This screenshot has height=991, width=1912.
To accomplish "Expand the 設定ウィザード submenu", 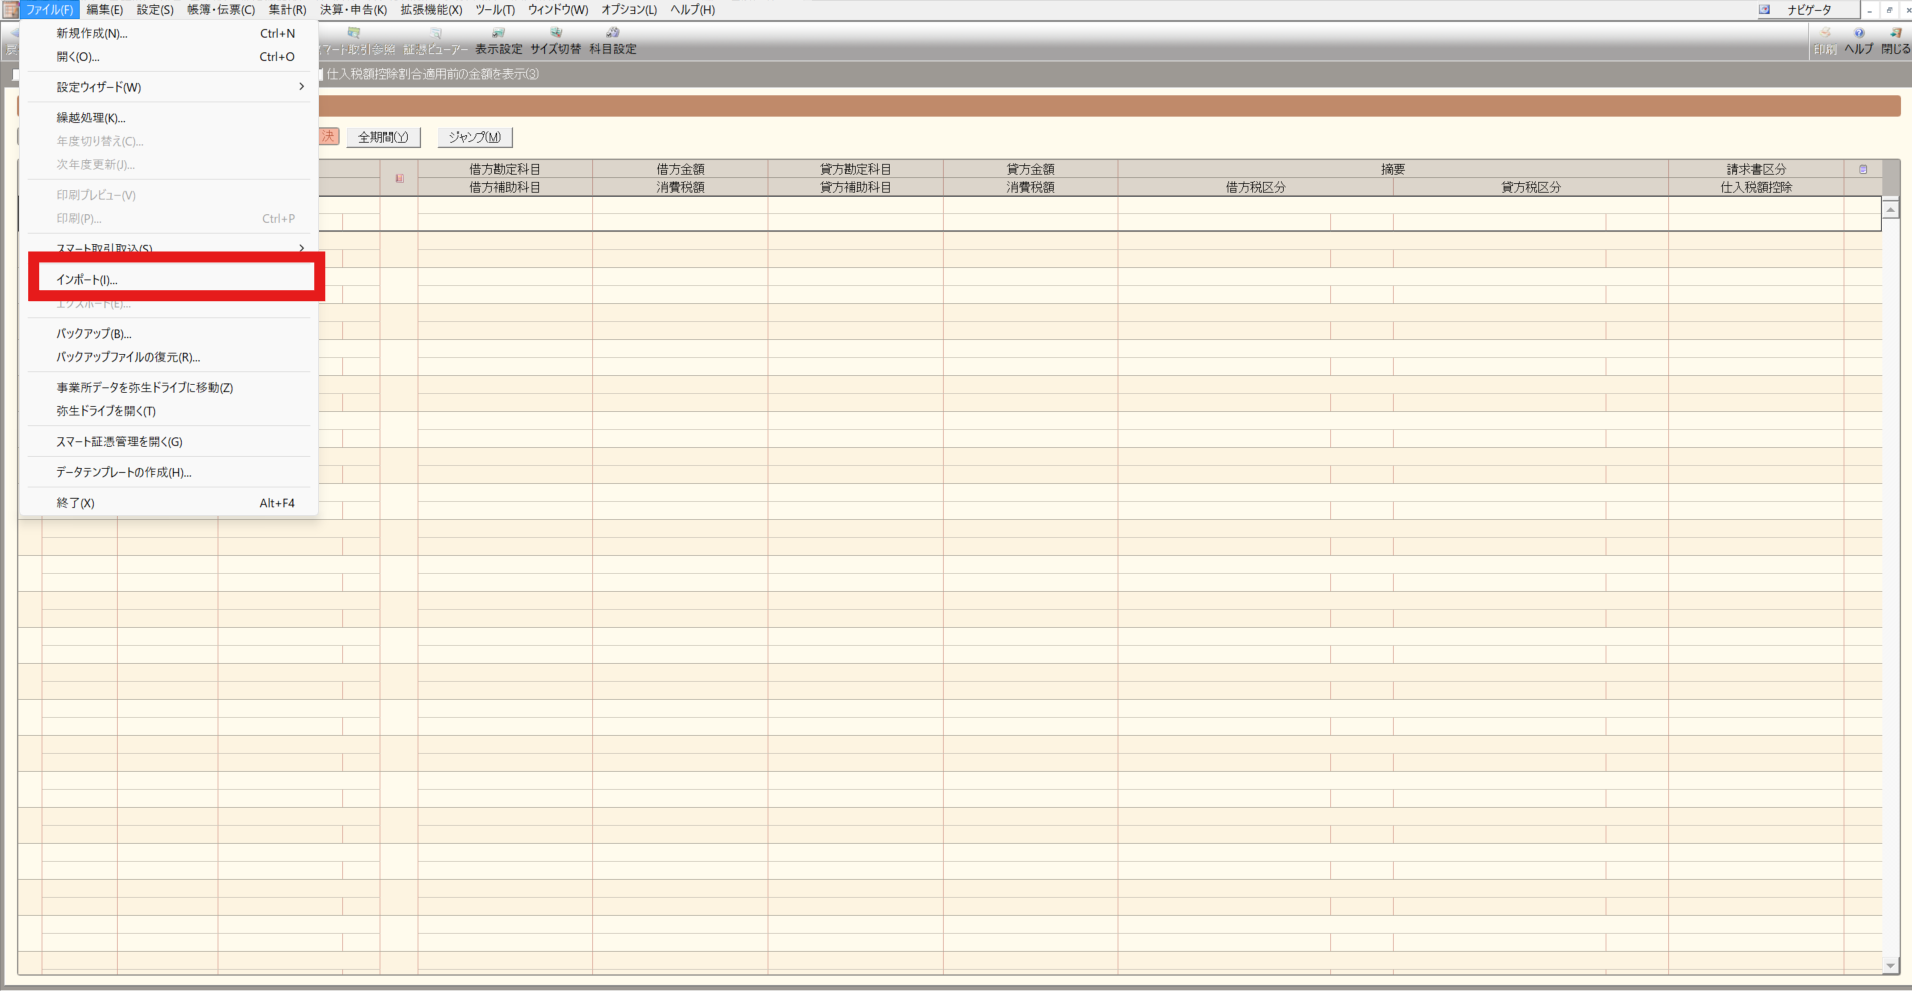I will (x=300, y=87).
